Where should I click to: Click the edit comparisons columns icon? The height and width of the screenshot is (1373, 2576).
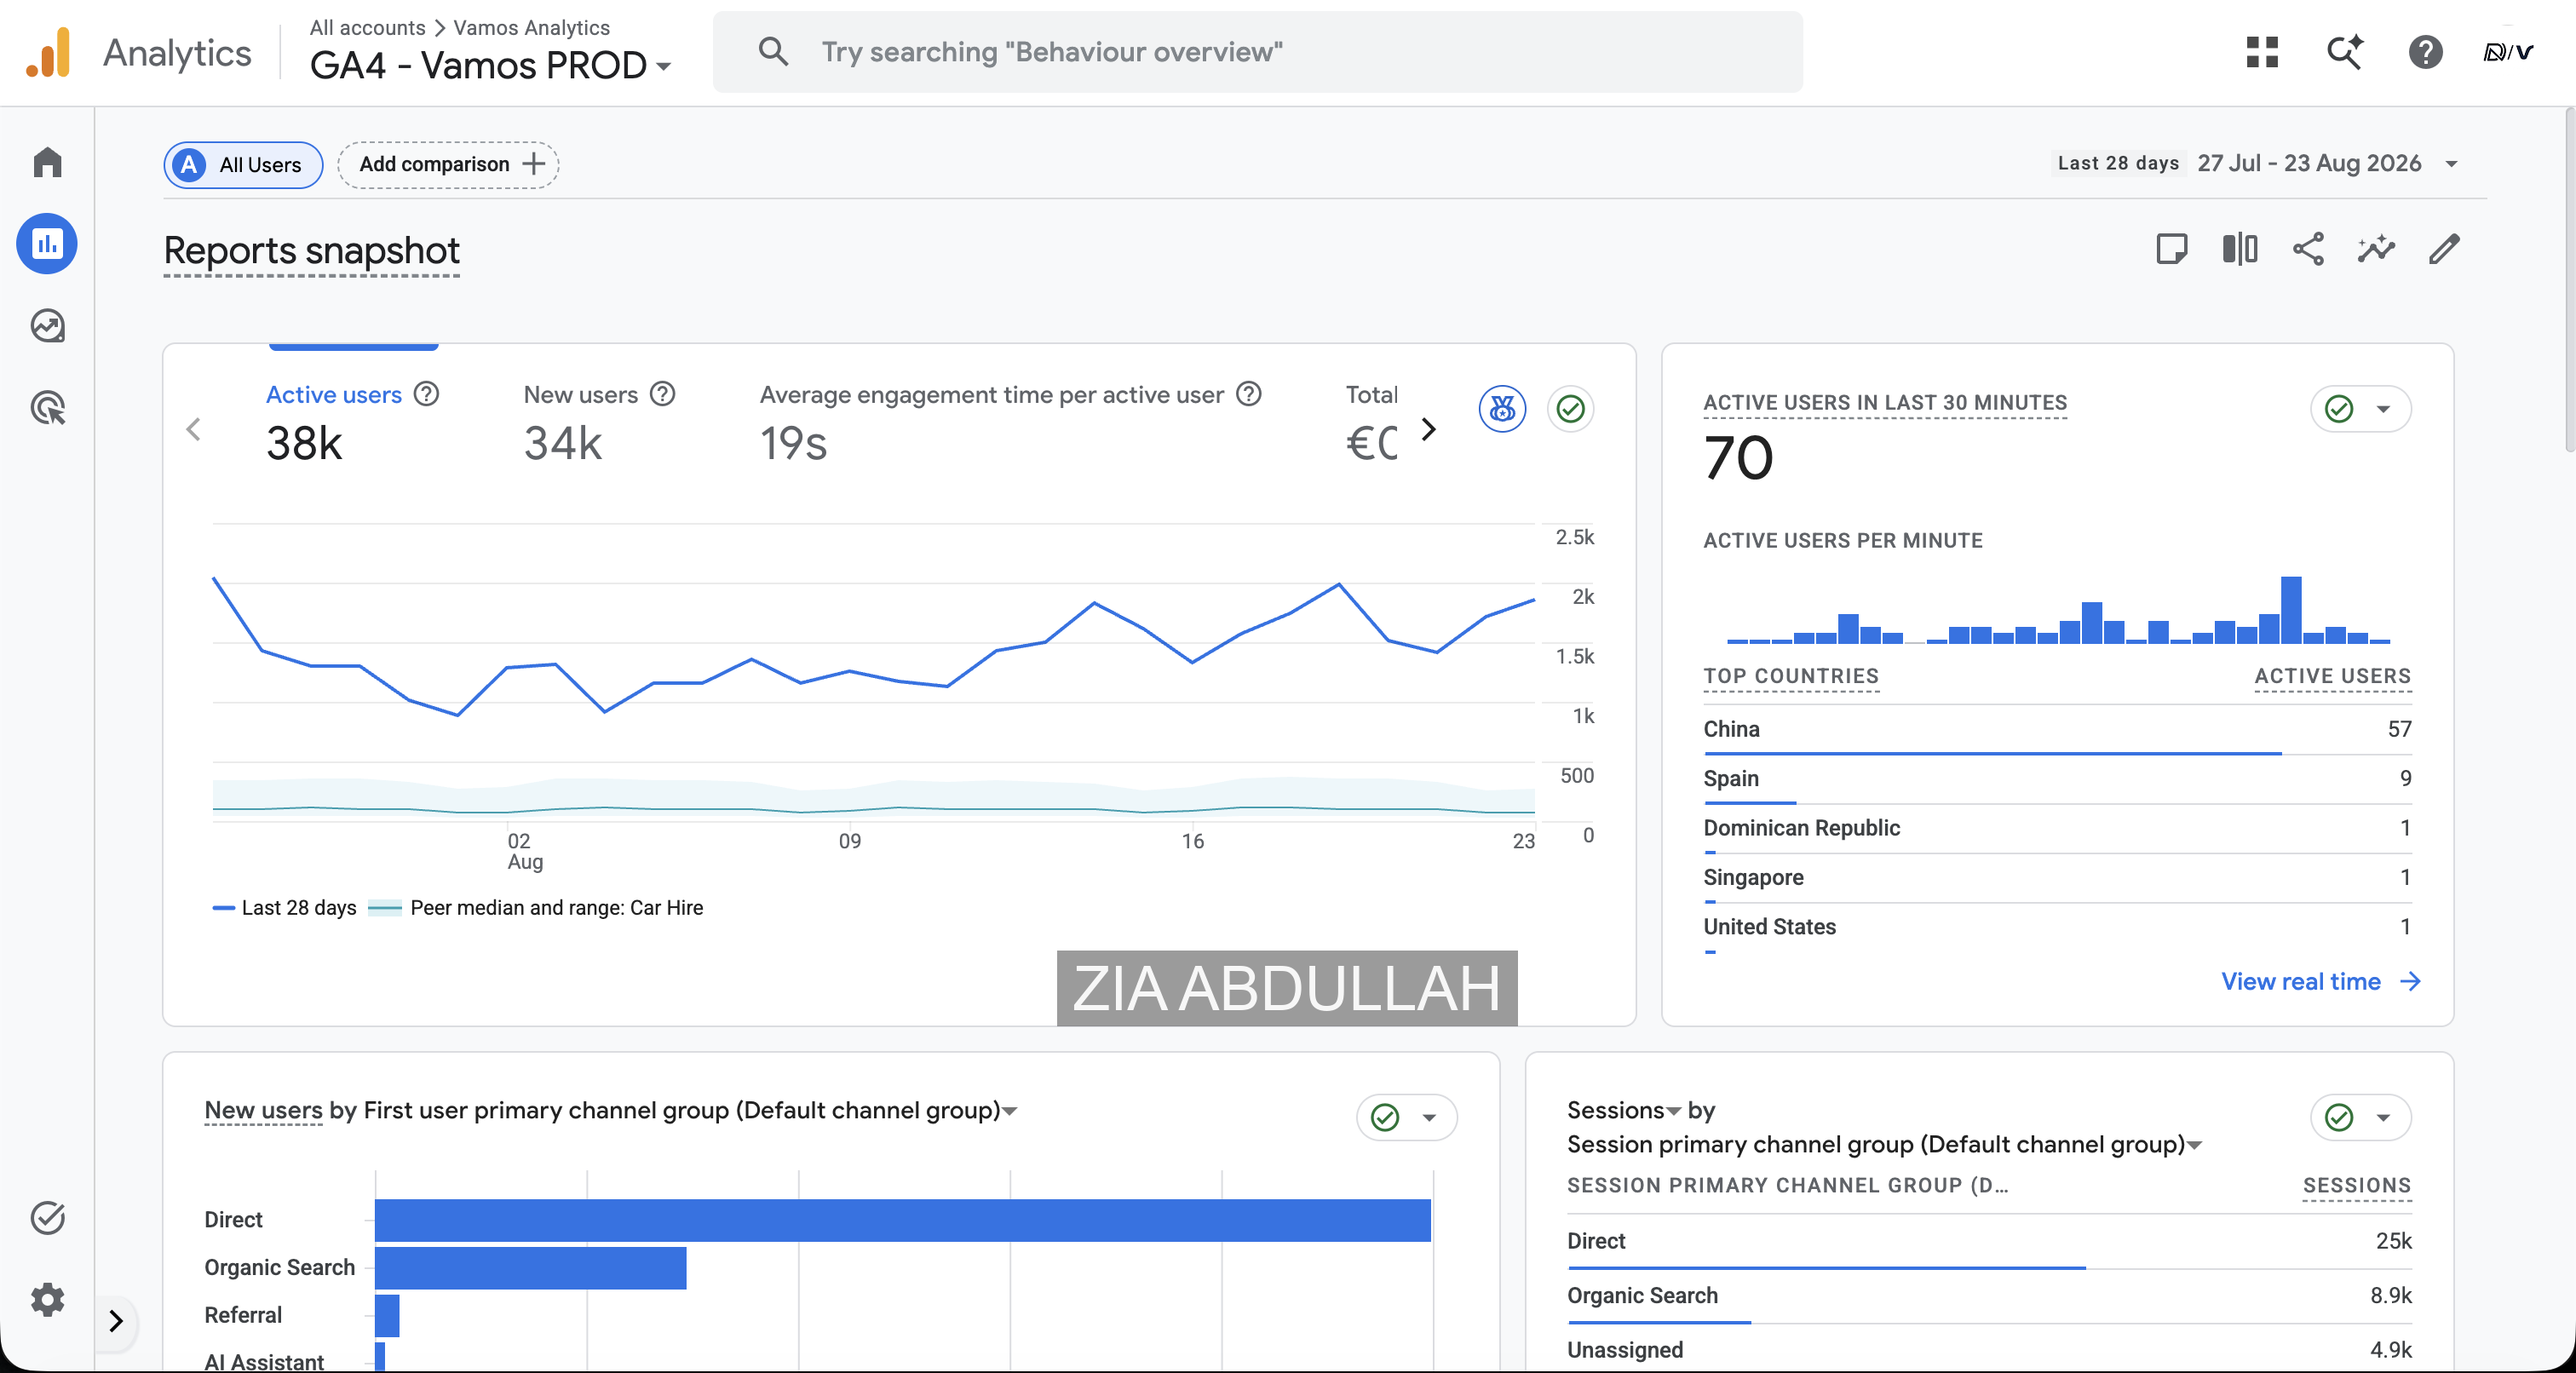coord(2239,249)
